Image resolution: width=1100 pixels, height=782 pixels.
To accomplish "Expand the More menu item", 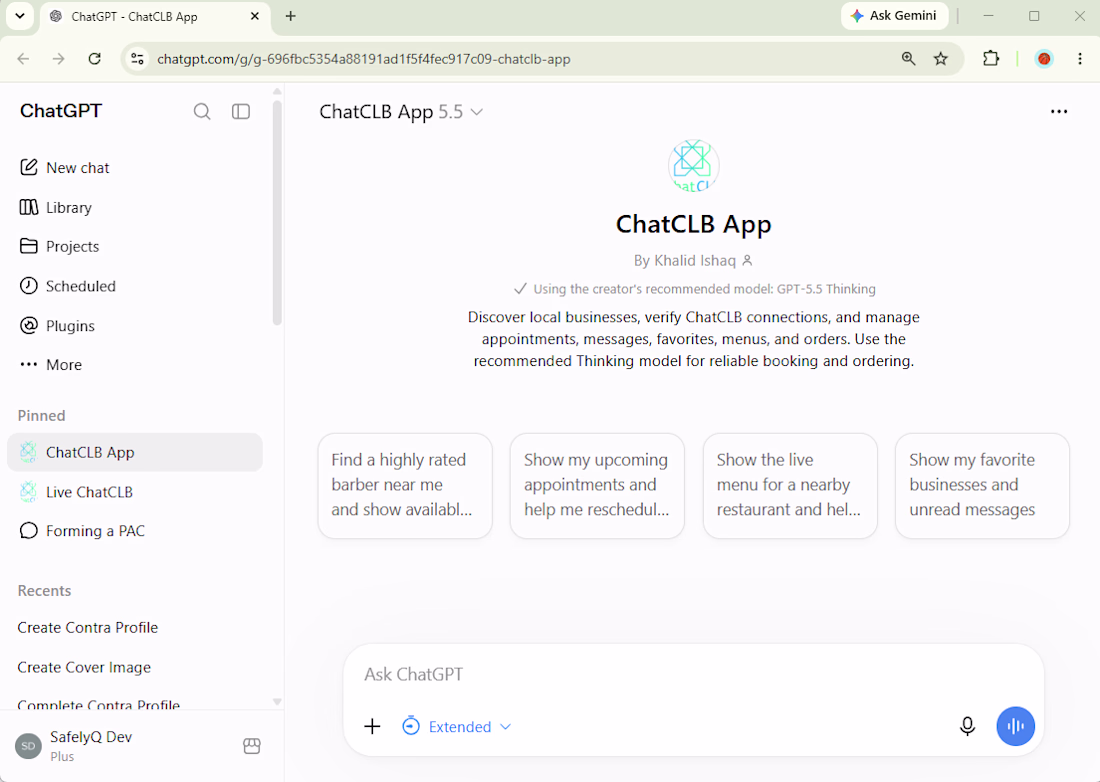I will pyautogui.click(x=135, y=365).
